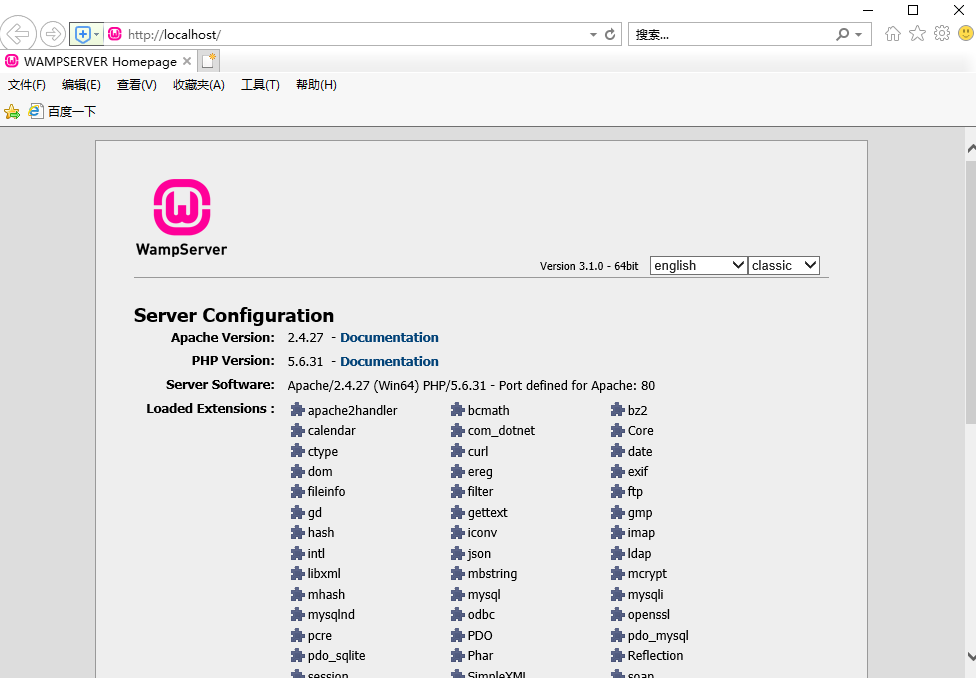Click the ldap extension text
Screen dimensions: 976x679
(639, 553)
